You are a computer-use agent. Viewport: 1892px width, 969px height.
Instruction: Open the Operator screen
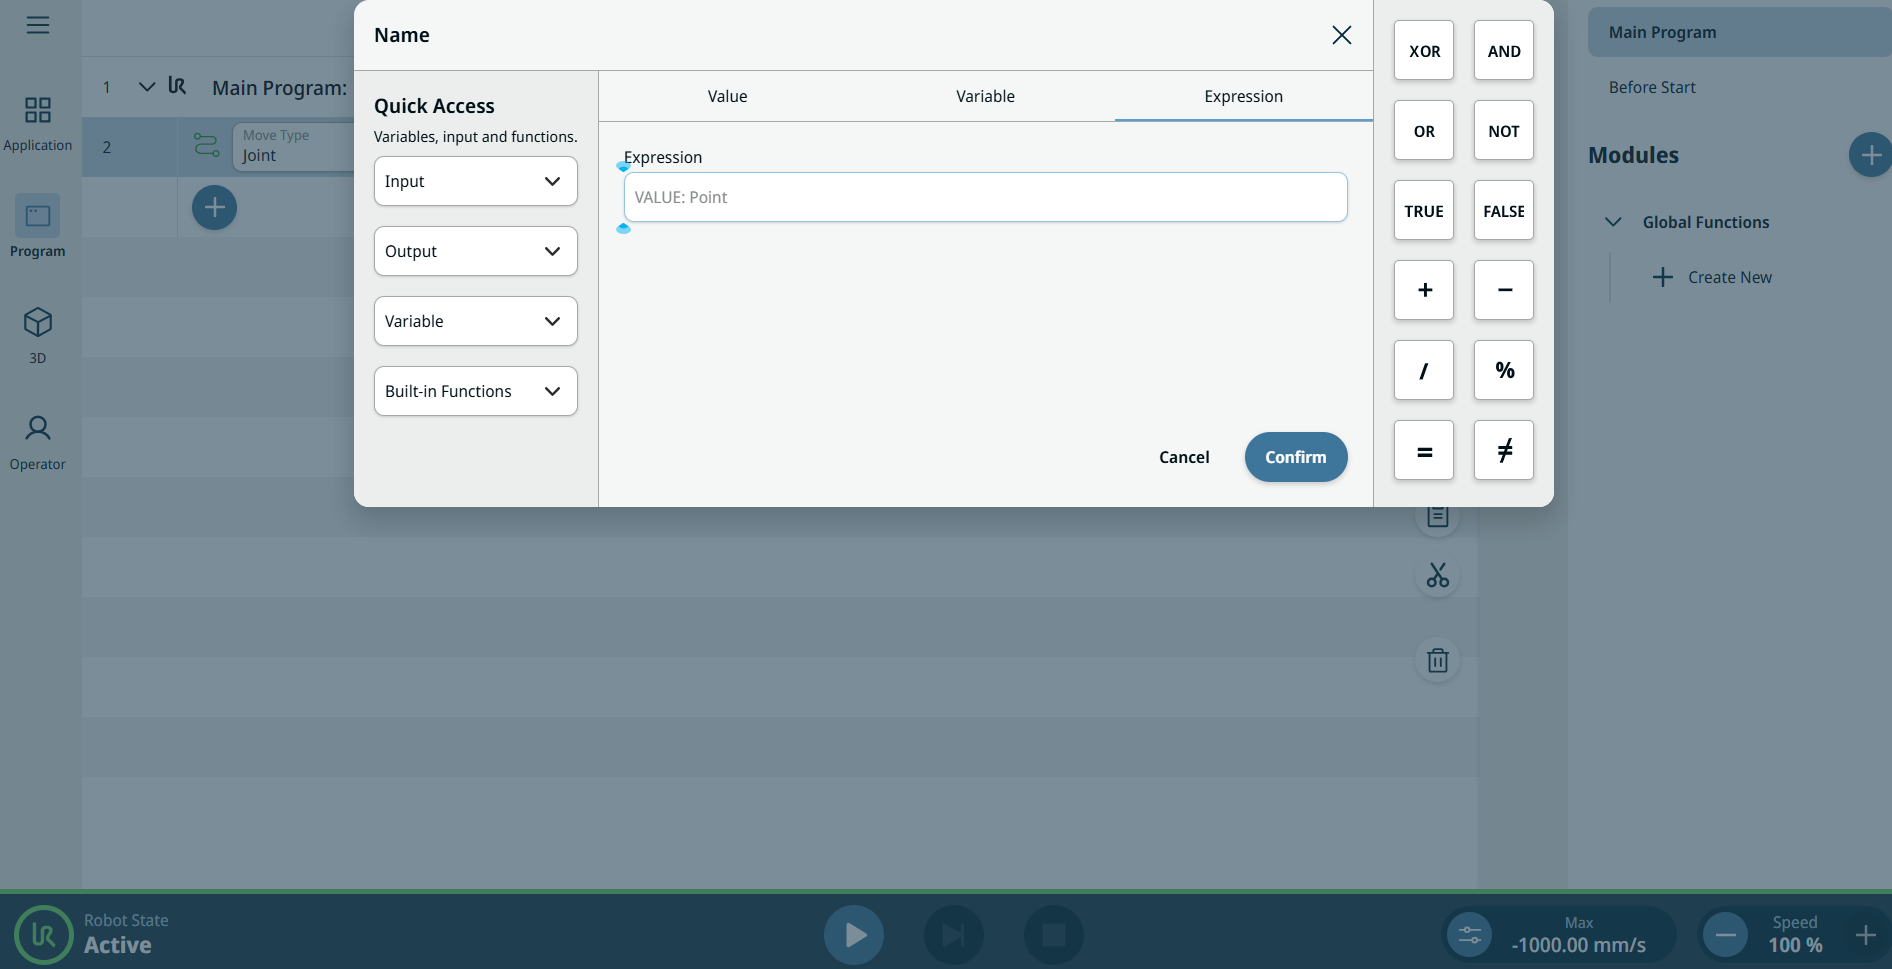click(x=38, y=442)
